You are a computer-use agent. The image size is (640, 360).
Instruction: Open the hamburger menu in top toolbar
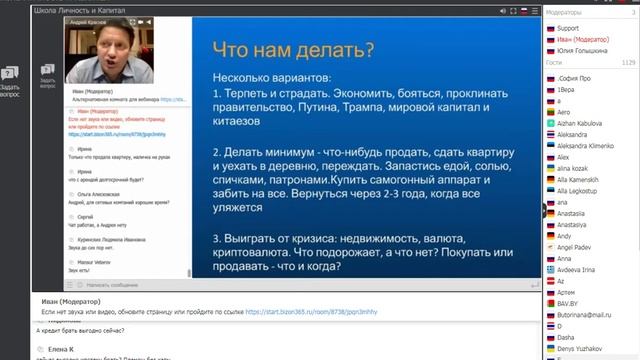pyautogui.click(x=535, y=11)
